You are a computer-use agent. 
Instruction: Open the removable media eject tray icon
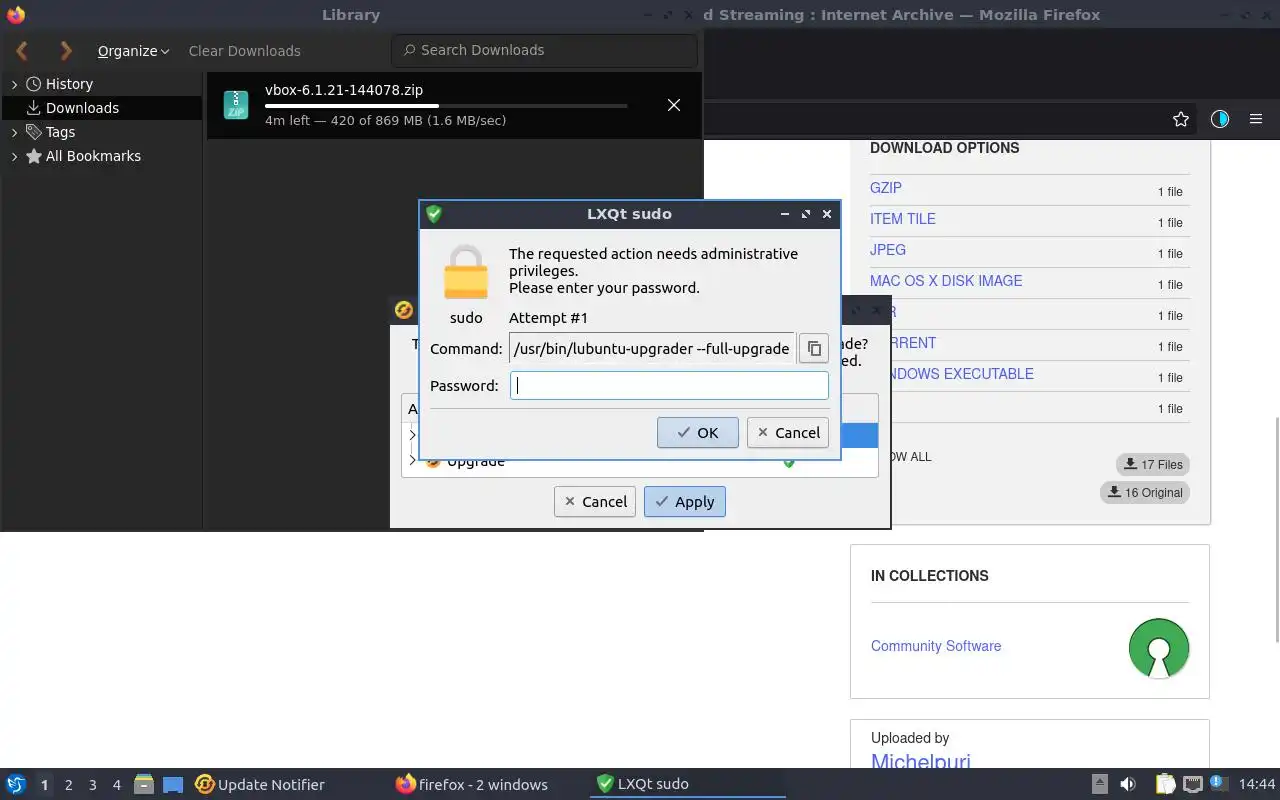point(1099,784)
